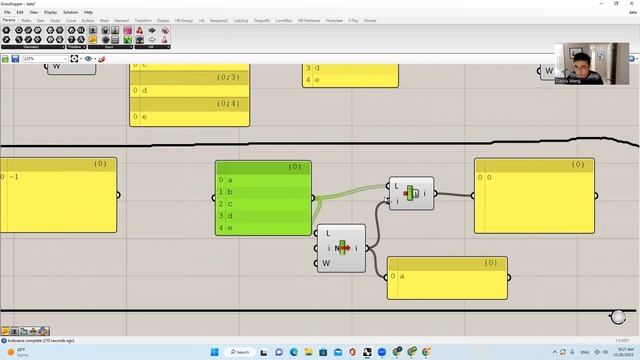Switch to the Kangaroo2 tab

pos(219,20)
